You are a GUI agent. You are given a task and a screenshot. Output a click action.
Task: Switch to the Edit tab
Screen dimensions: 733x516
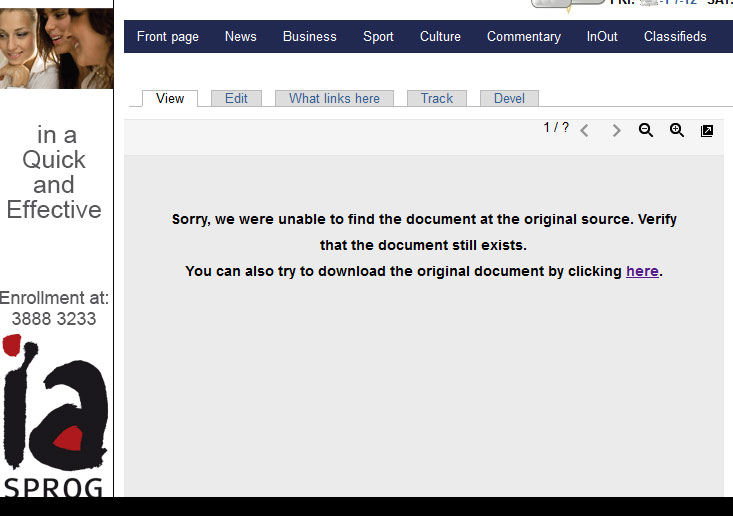pyautogui.click(x=236, y=98)
